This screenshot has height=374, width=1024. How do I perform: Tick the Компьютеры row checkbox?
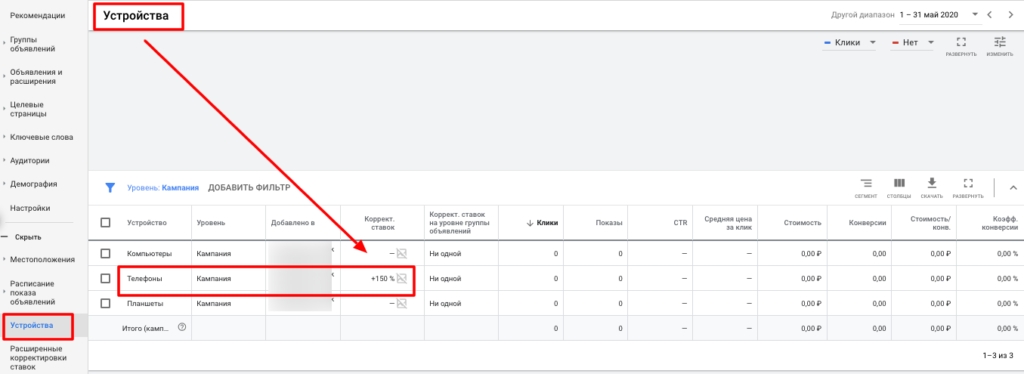106,253
